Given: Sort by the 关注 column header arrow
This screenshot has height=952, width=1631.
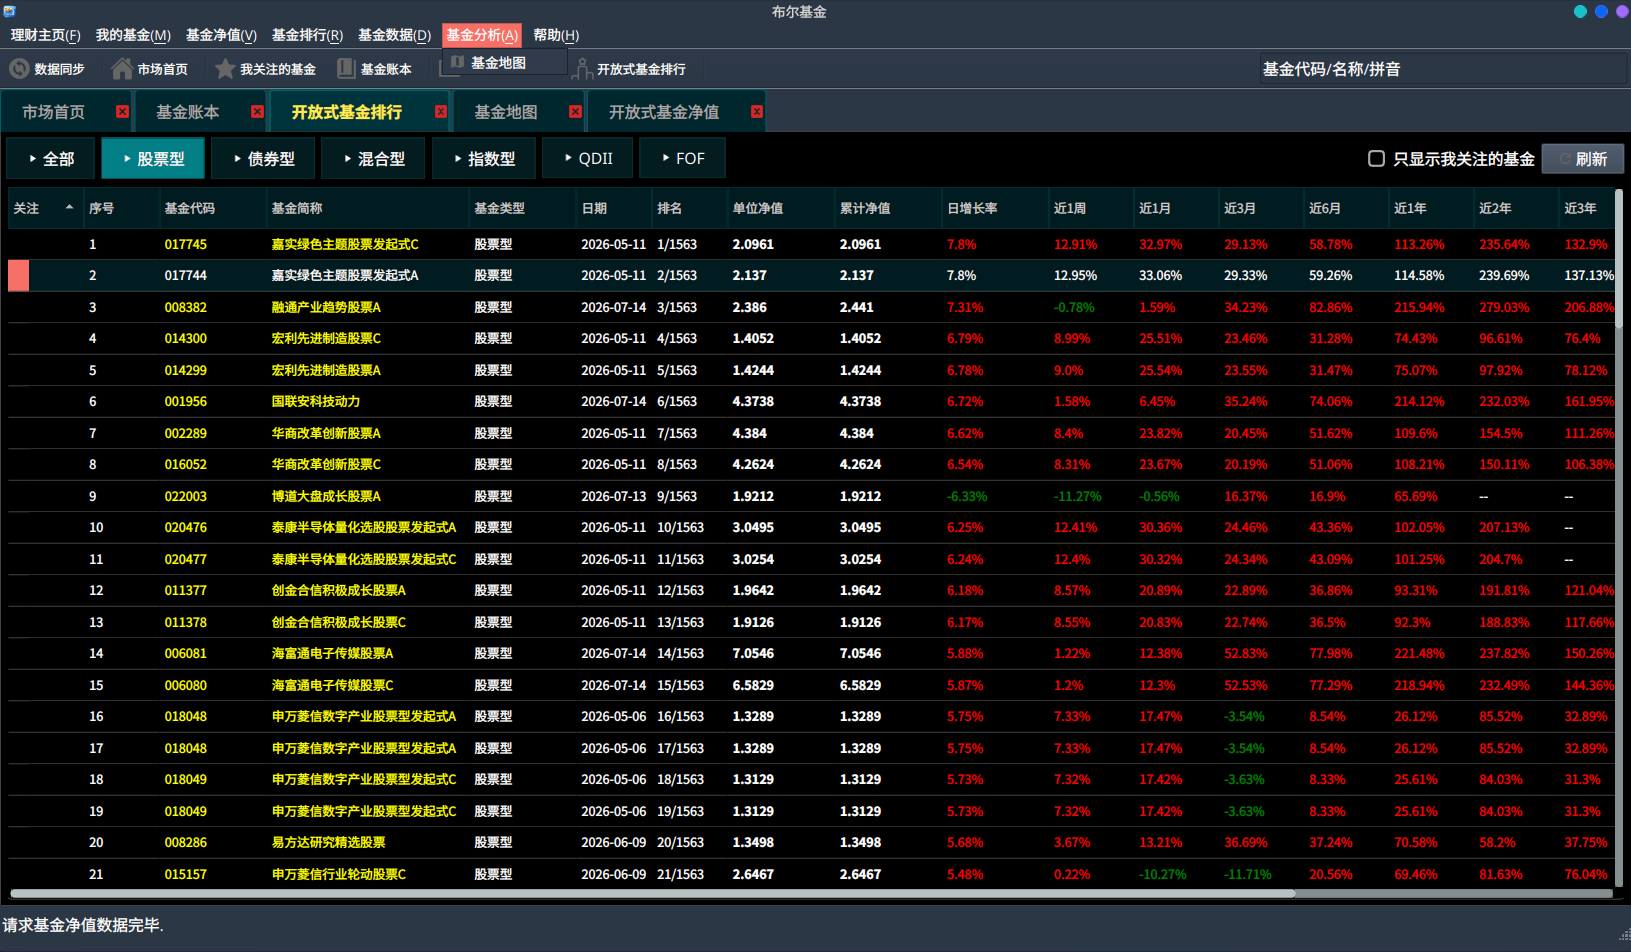Looking at the screenshot, I should tap(69, 208).
